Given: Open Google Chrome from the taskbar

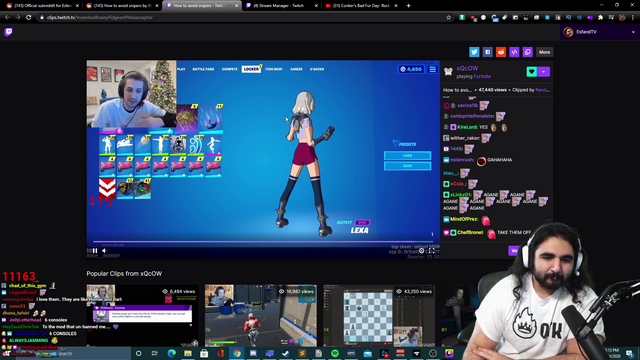Looking at the screenshot, I should (x=237, y=353).
